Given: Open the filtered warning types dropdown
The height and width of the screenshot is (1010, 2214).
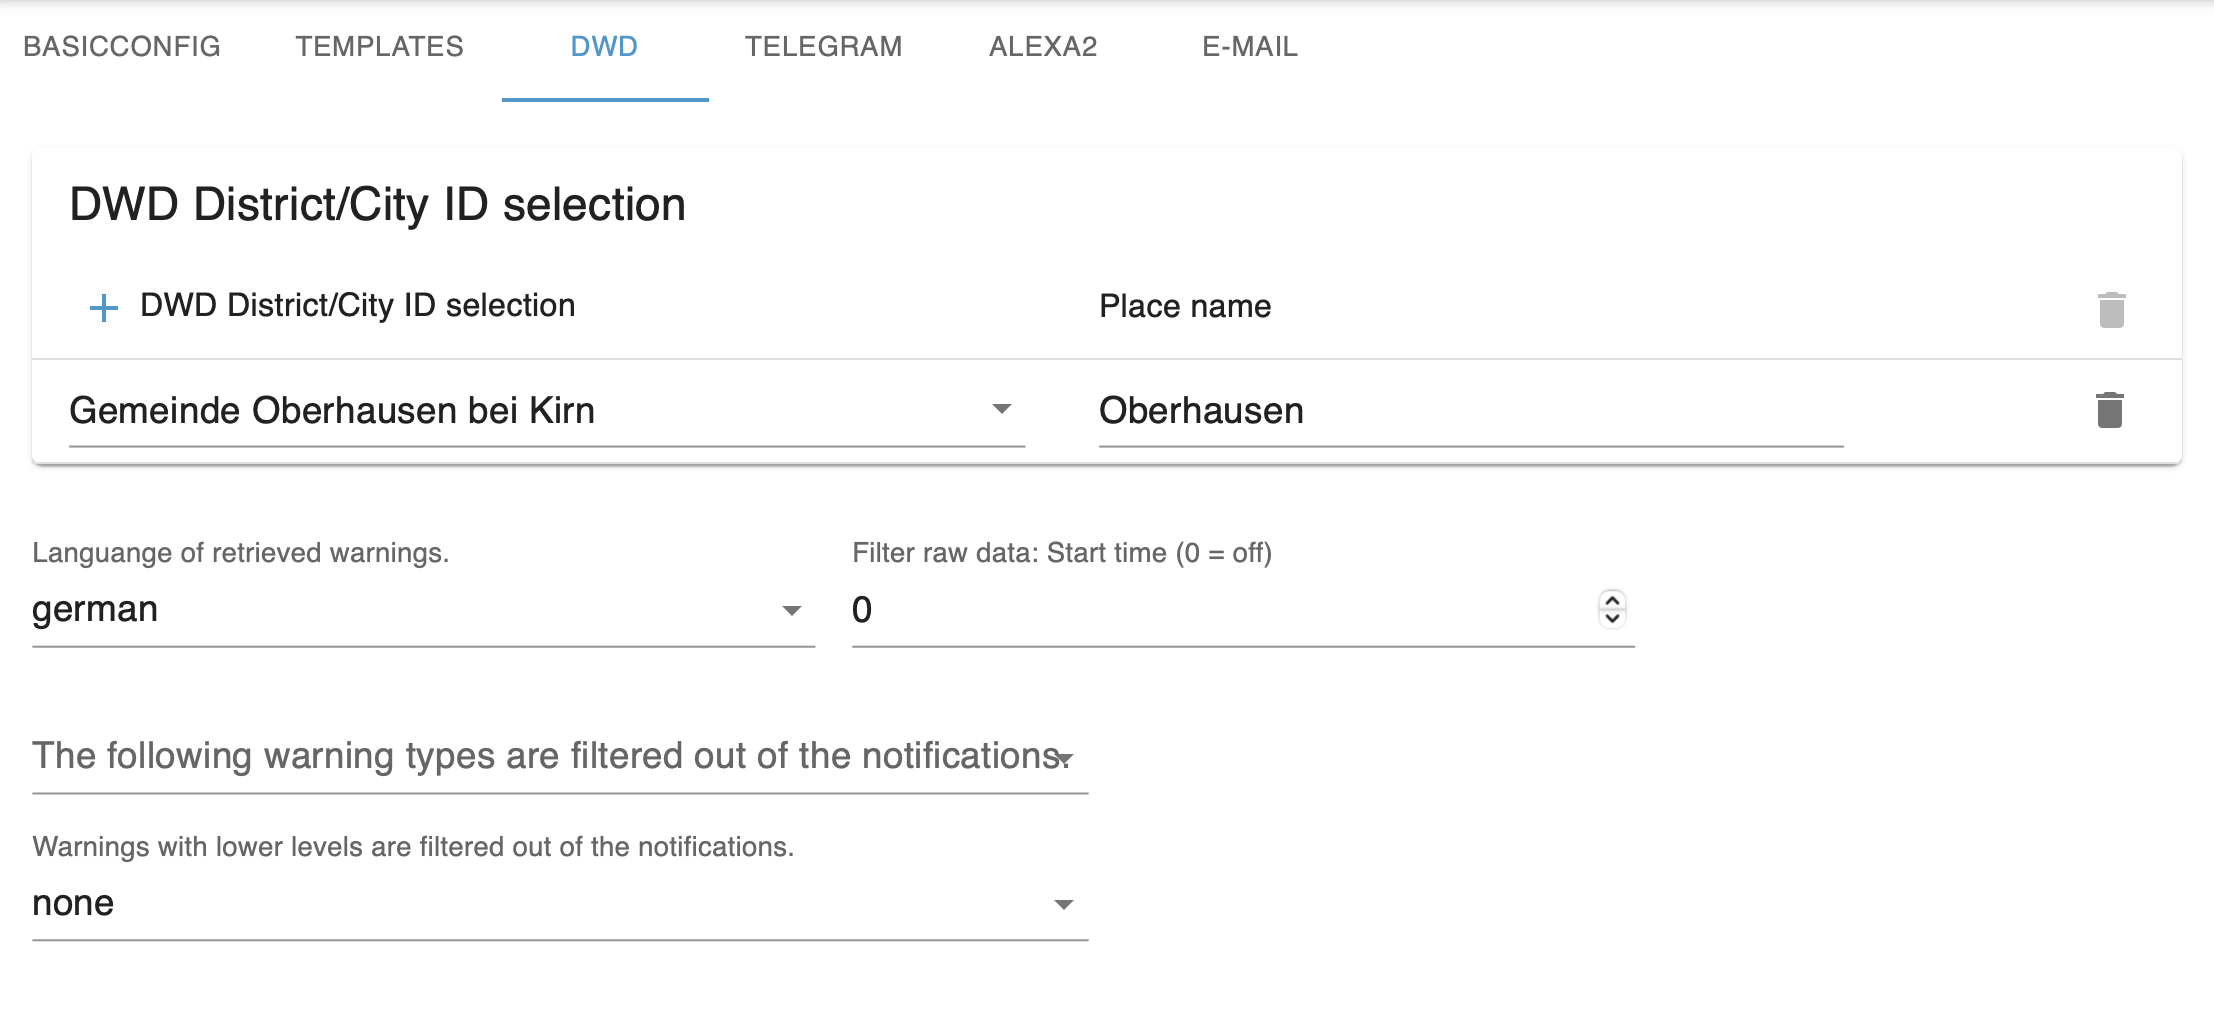Looking at the screenshot, I should coord(560,757).
